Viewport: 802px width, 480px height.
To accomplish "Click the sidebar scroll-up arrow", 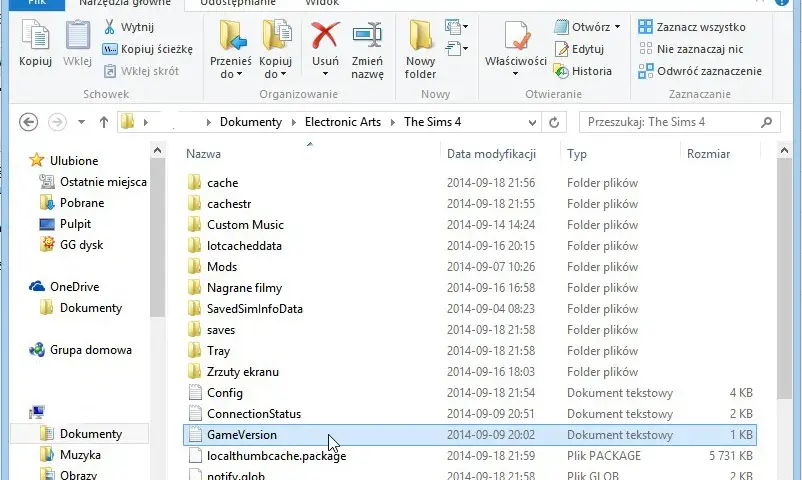I will point(158,150).
